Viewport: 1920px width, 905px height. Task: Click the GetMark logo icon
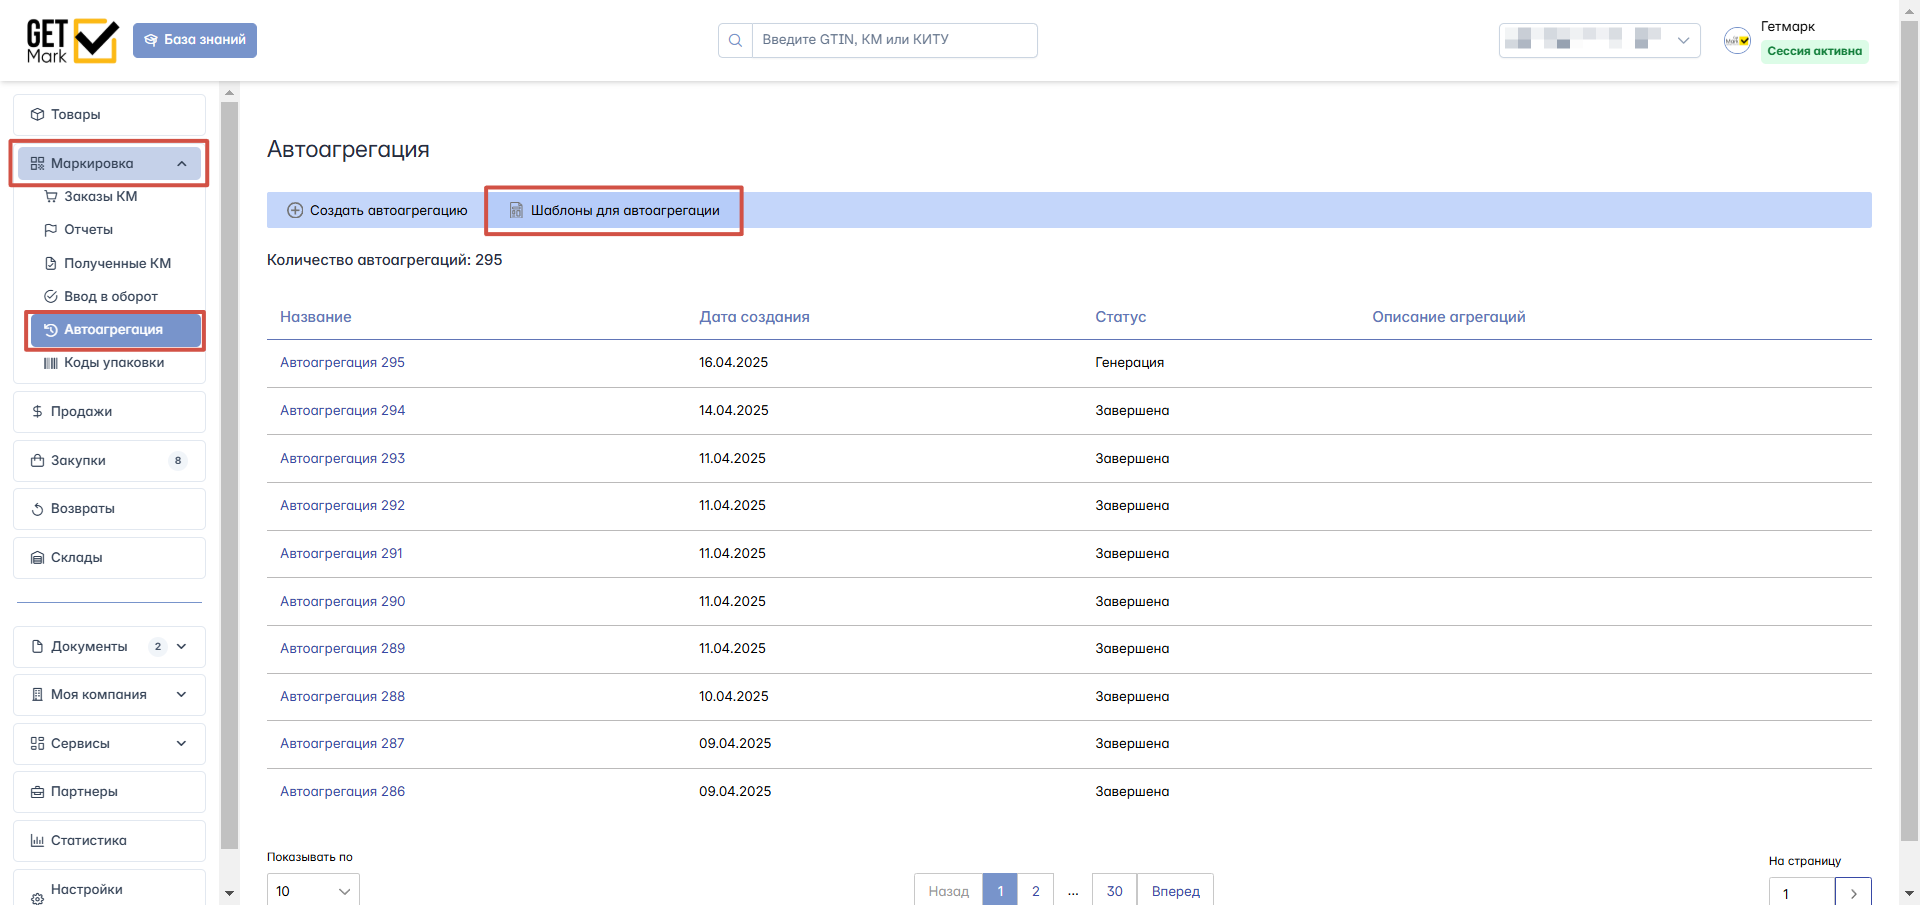(72, 41)
